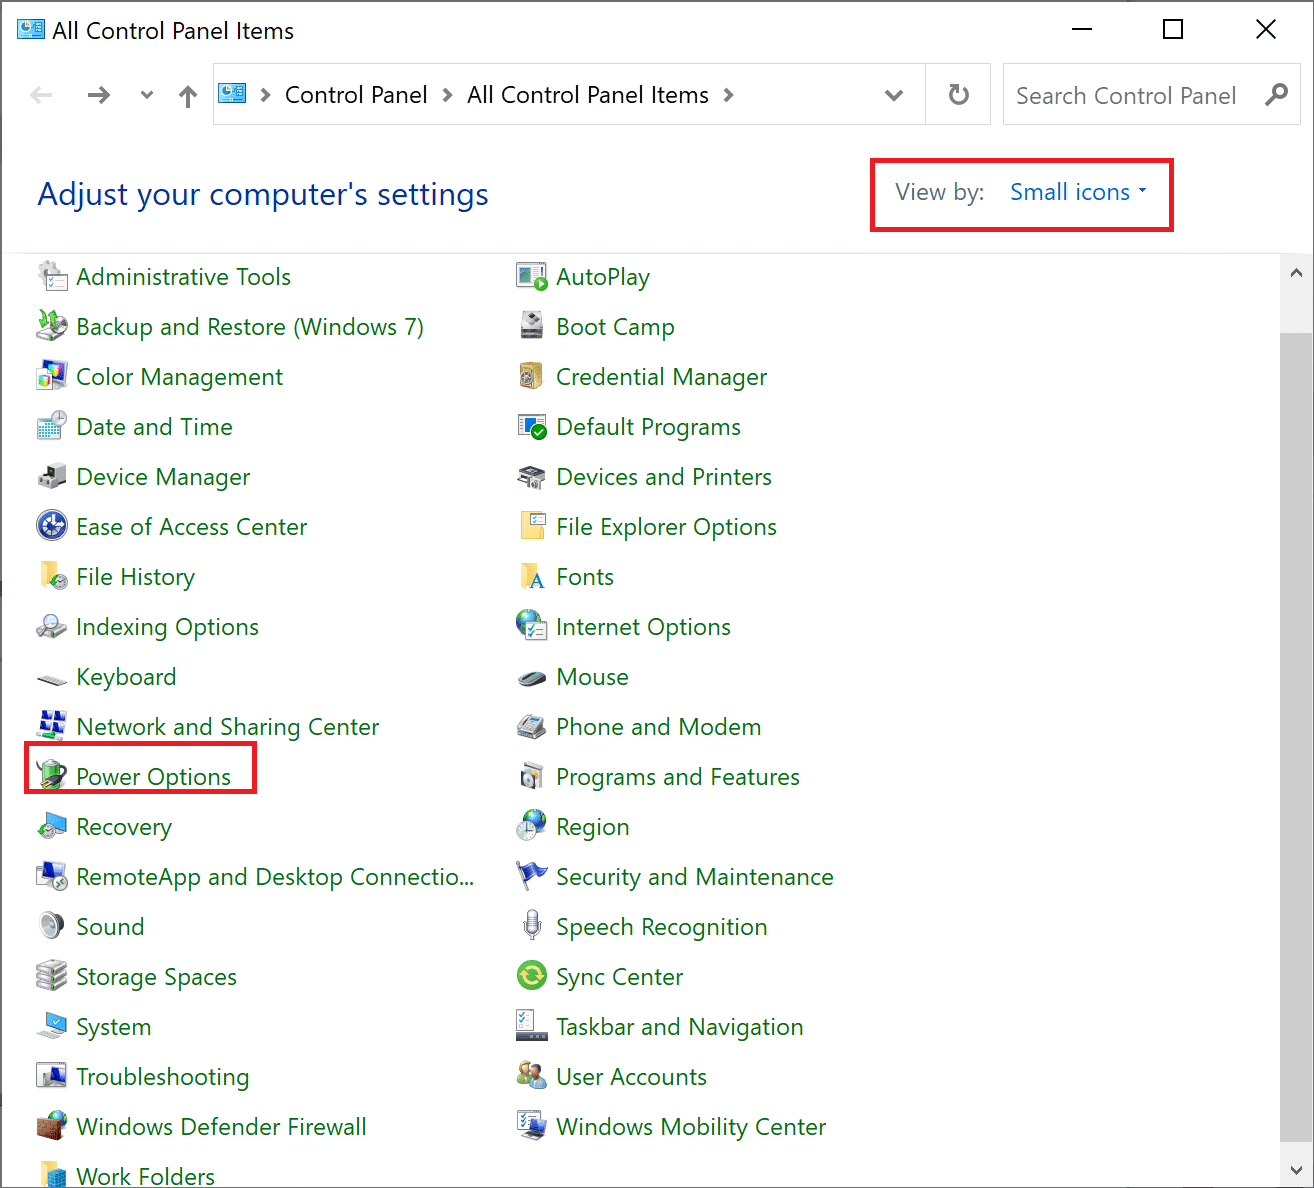Go forward with the forward arrow
1314x1188 pixels.
(98, 95)
